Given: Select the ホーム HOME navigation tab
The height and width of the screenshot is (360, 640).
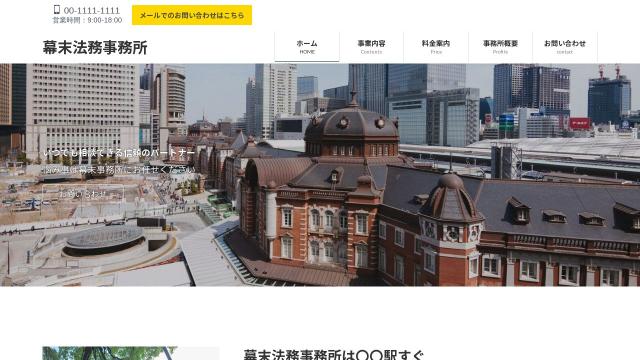Looking at the screenshot, I should pyautogui.click(x=307, y=47).
